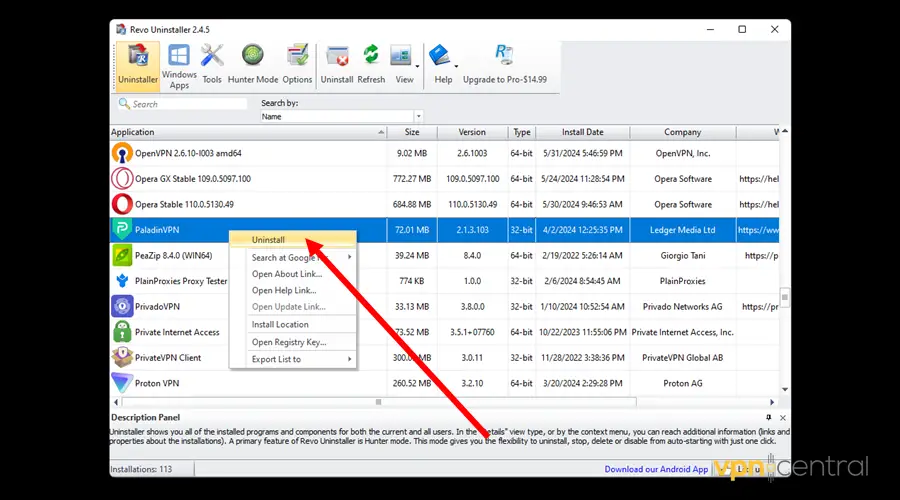The image size is (900, 500).
Task: Click Privado Networks AG cell
Action: [682, 307]
